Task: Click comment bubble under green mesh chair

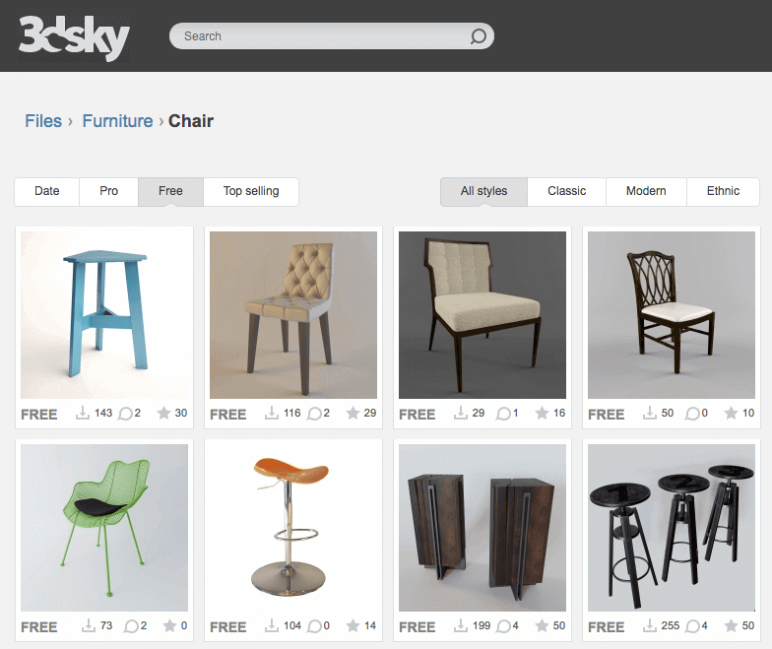Action: 131,626
